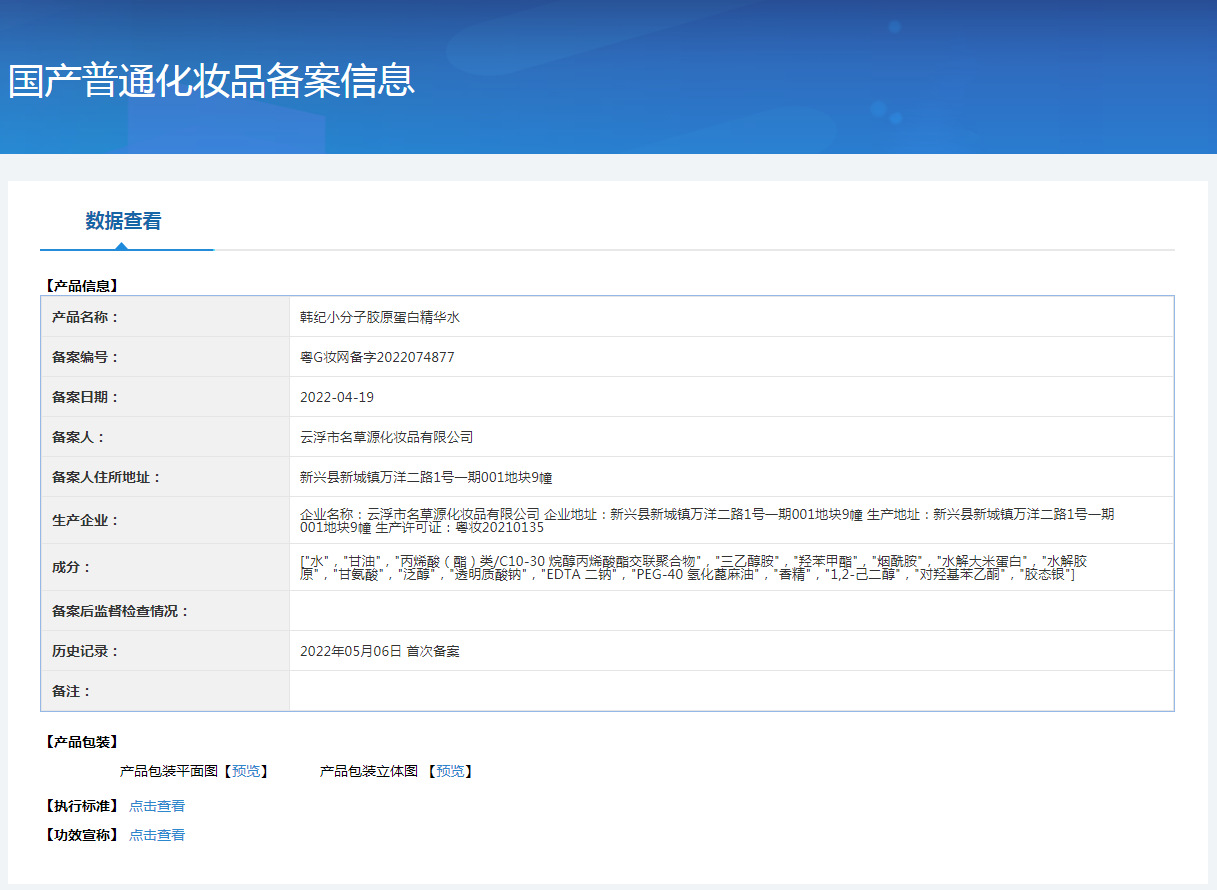Click the 备案编号 row label
This screenshot has height=890, width=1217.
(x=85, y=357)
